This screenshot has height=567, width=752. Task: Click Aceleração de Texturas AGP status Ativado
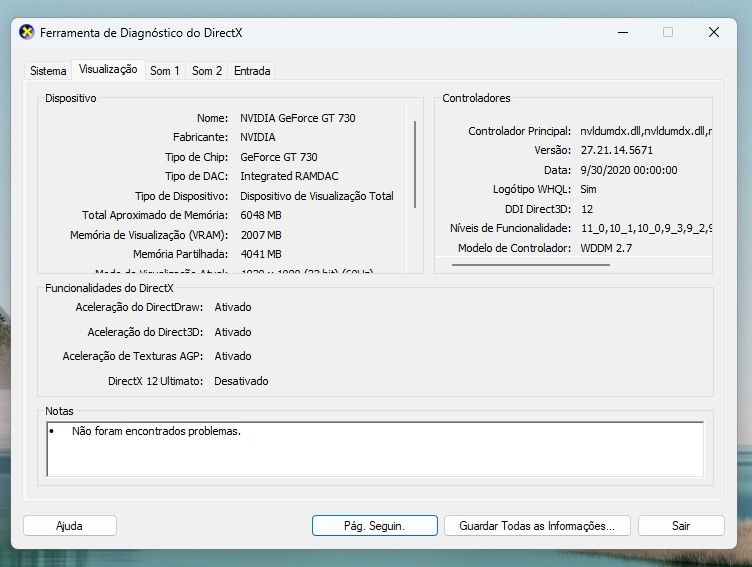point(233,356)
